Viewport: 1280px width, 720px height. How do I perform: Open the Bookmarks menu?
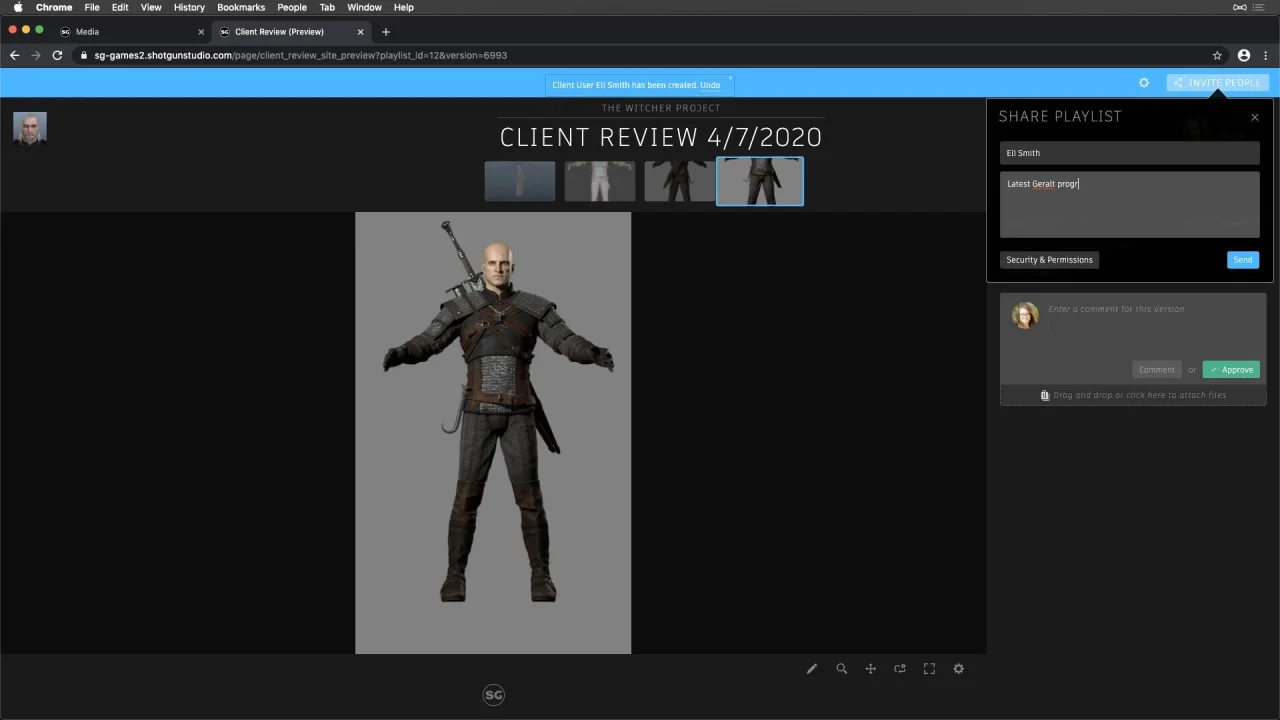(241, 7)
